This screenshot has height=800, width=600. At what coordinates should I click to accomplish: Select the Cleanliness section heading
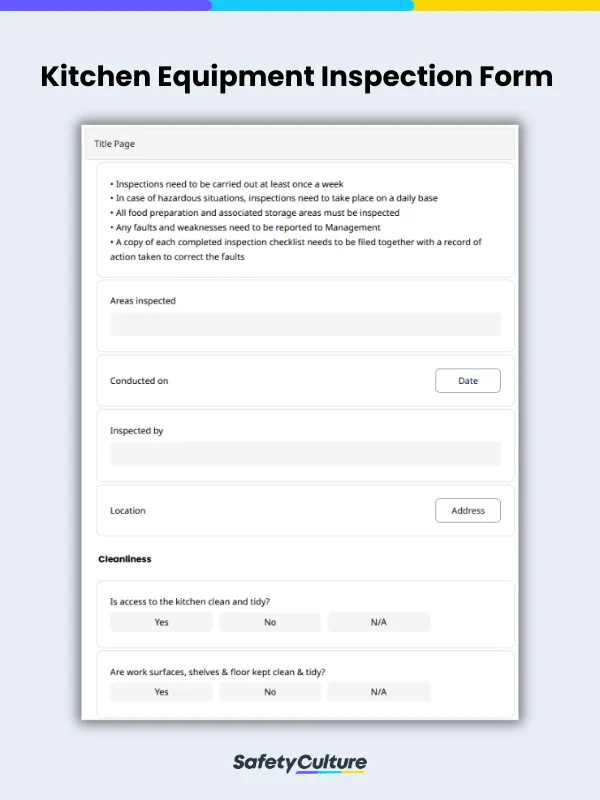point(123,559)
